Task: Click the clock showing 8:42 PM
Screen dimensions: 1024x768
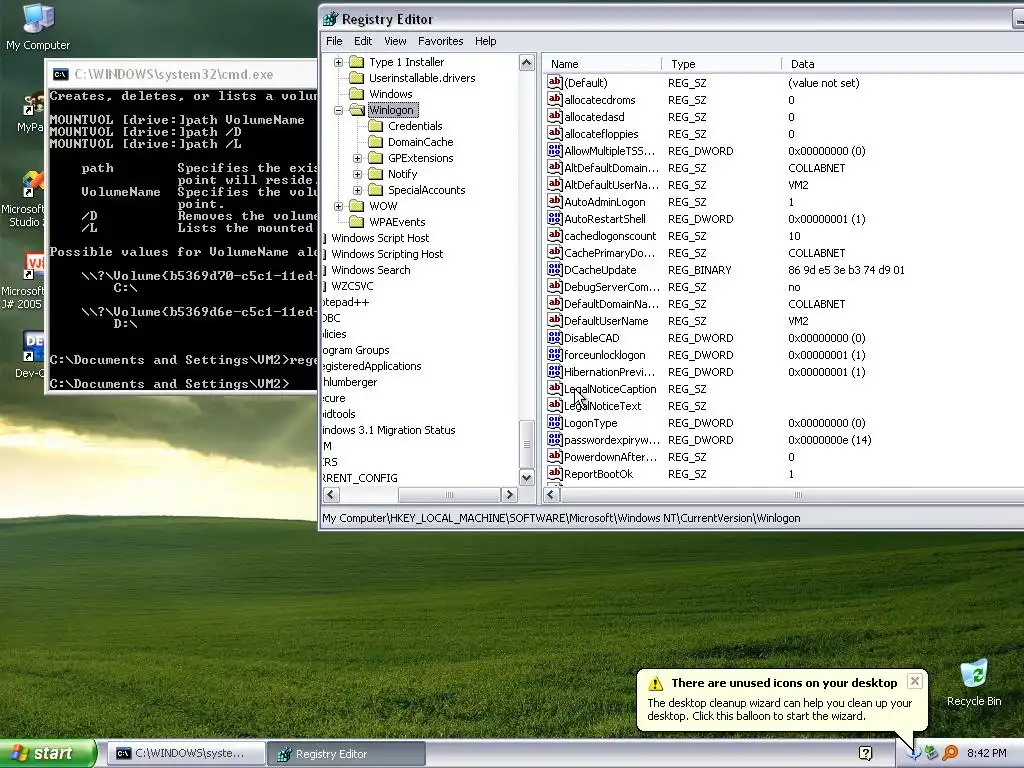Action: 986,753
